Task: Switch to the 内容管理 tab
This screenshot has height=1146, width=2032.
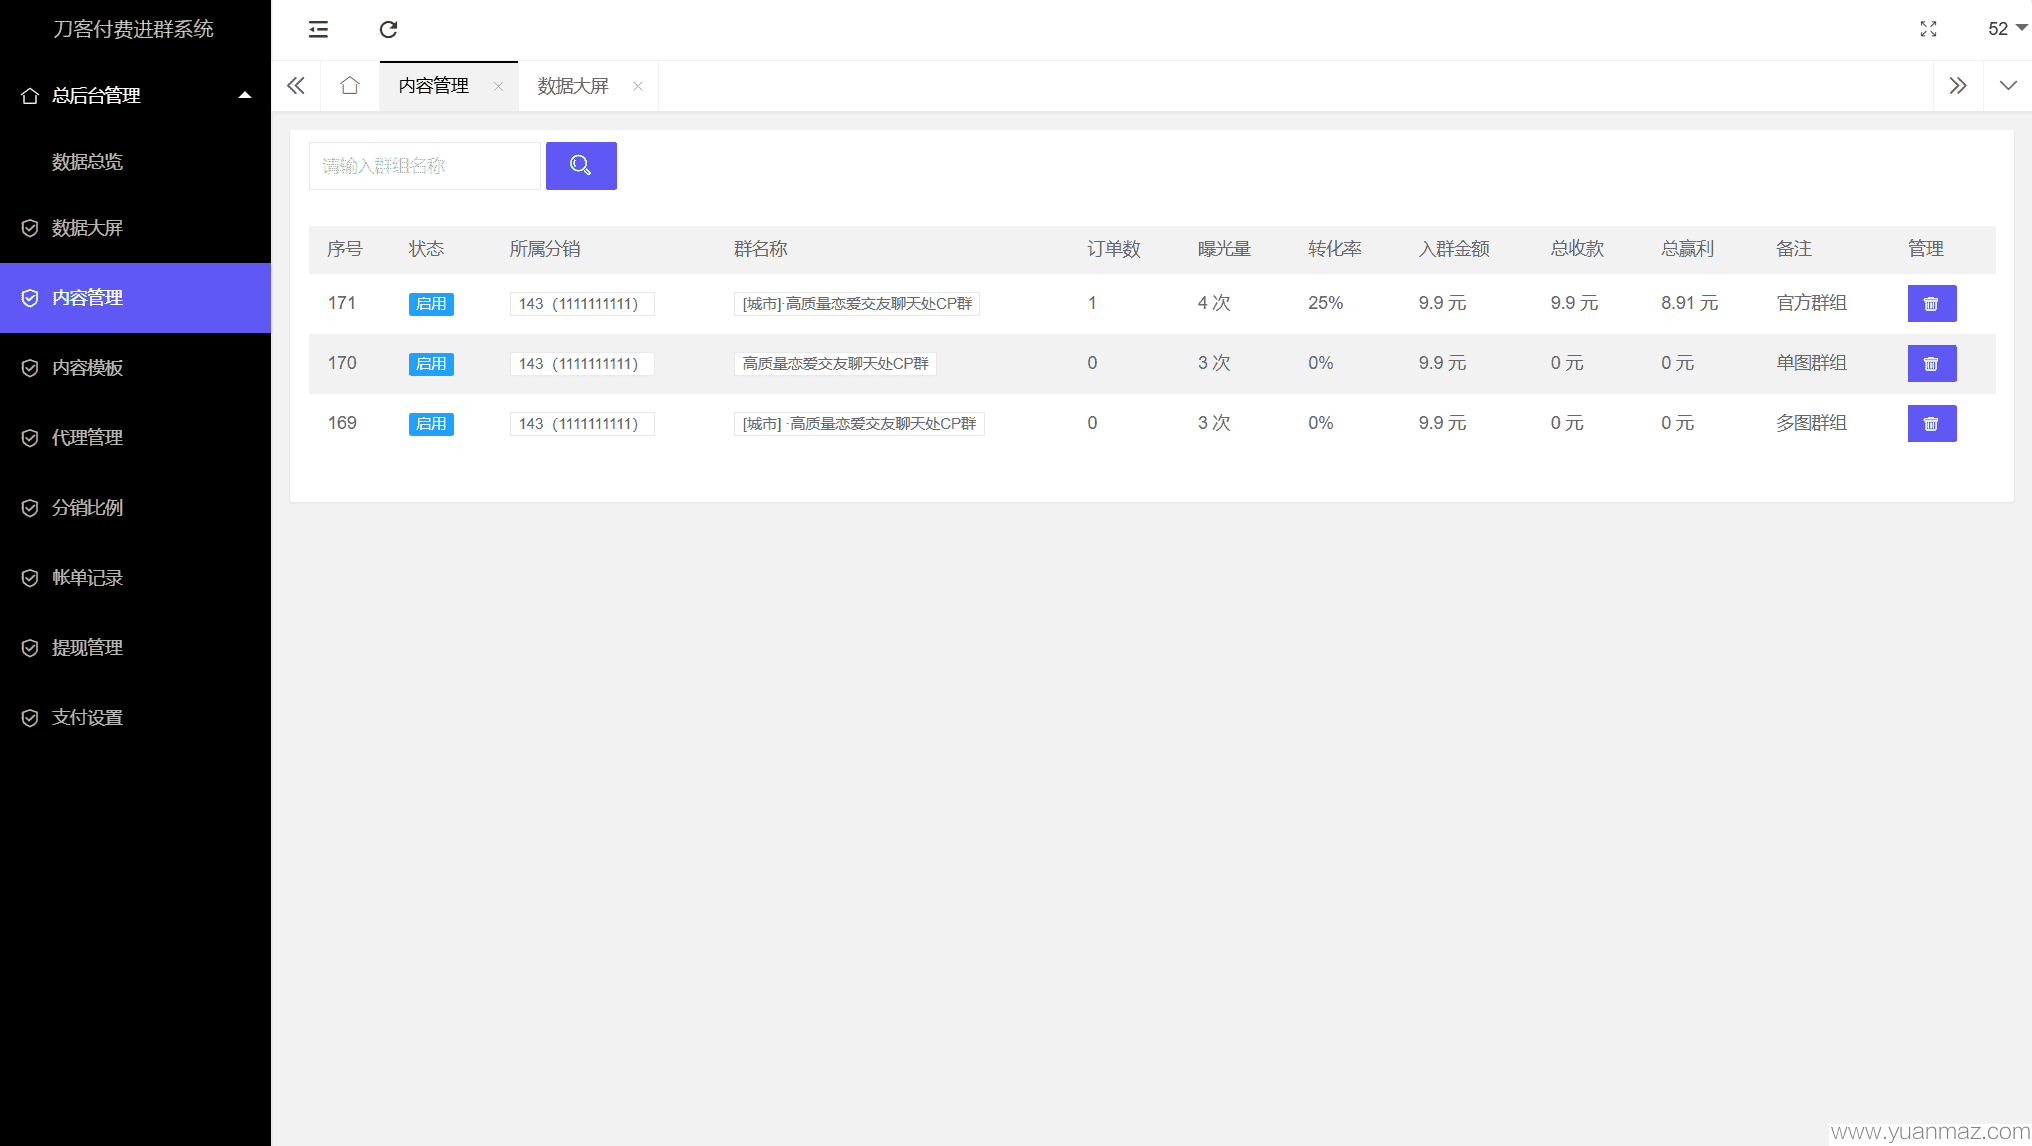Action: 434,86
